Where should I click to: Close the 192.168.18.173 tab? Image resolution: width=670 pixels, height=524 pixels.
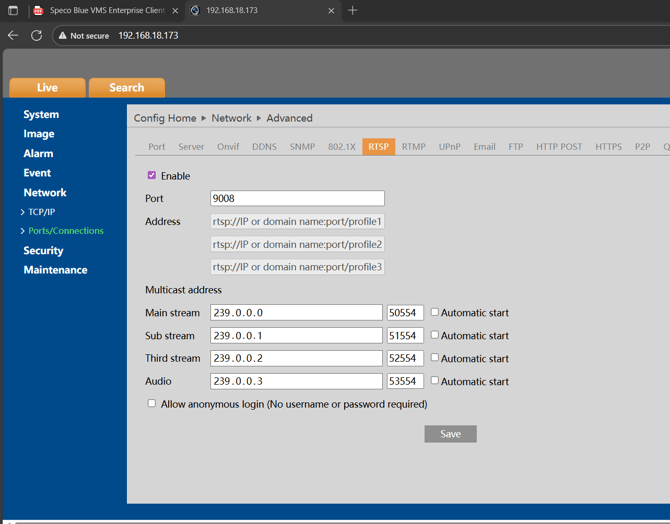331,11
